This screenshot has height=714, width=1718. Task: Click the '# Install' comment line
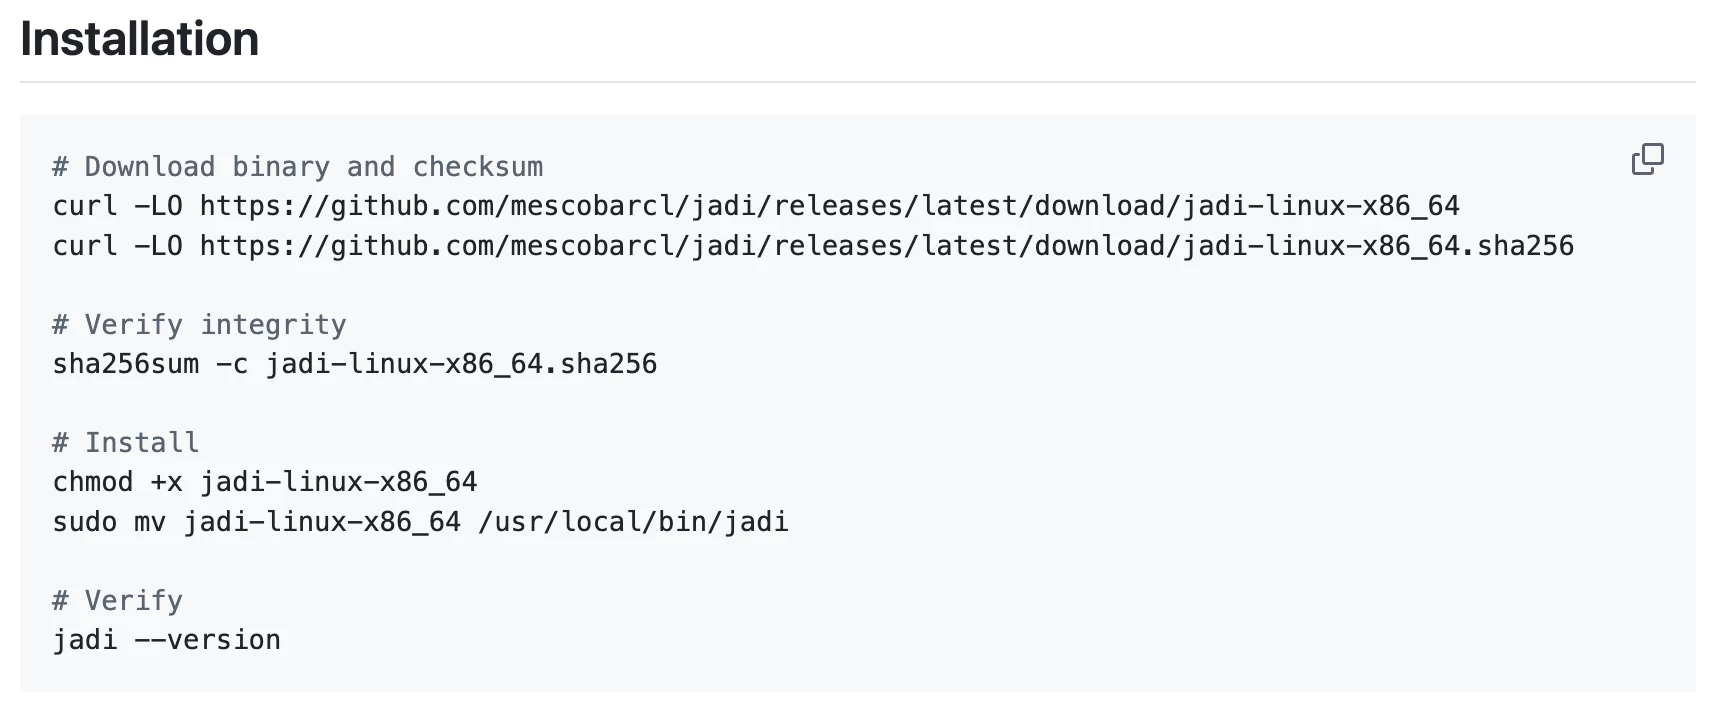[126, 443]
